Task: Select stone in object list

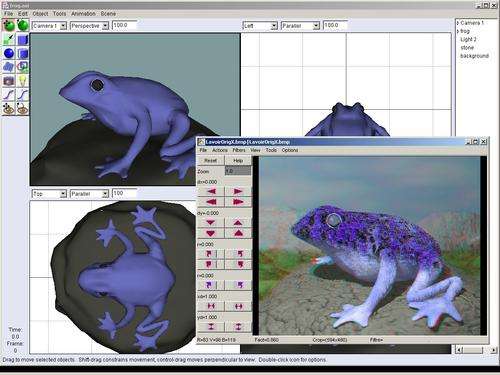Action: pos(467,48)
